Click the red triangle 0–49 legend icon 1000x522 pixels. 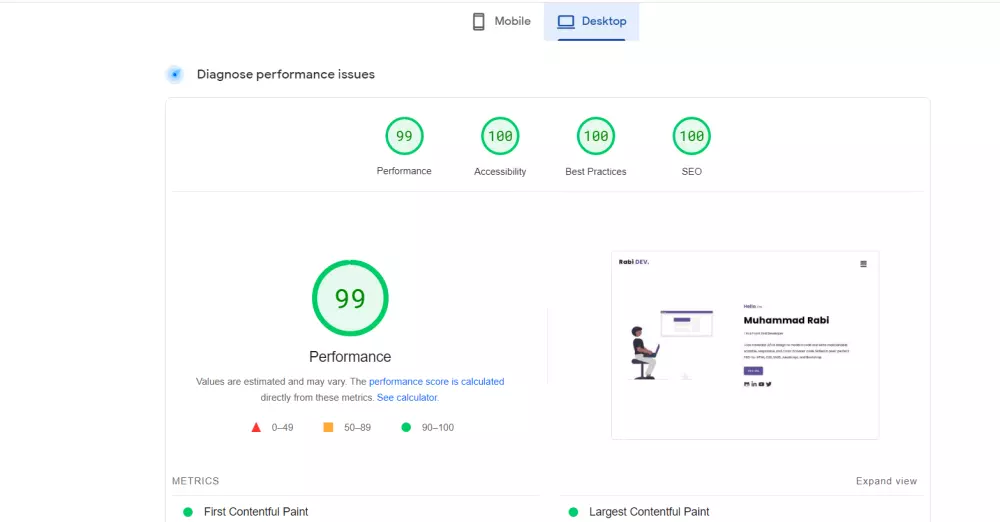pos(256,427)
